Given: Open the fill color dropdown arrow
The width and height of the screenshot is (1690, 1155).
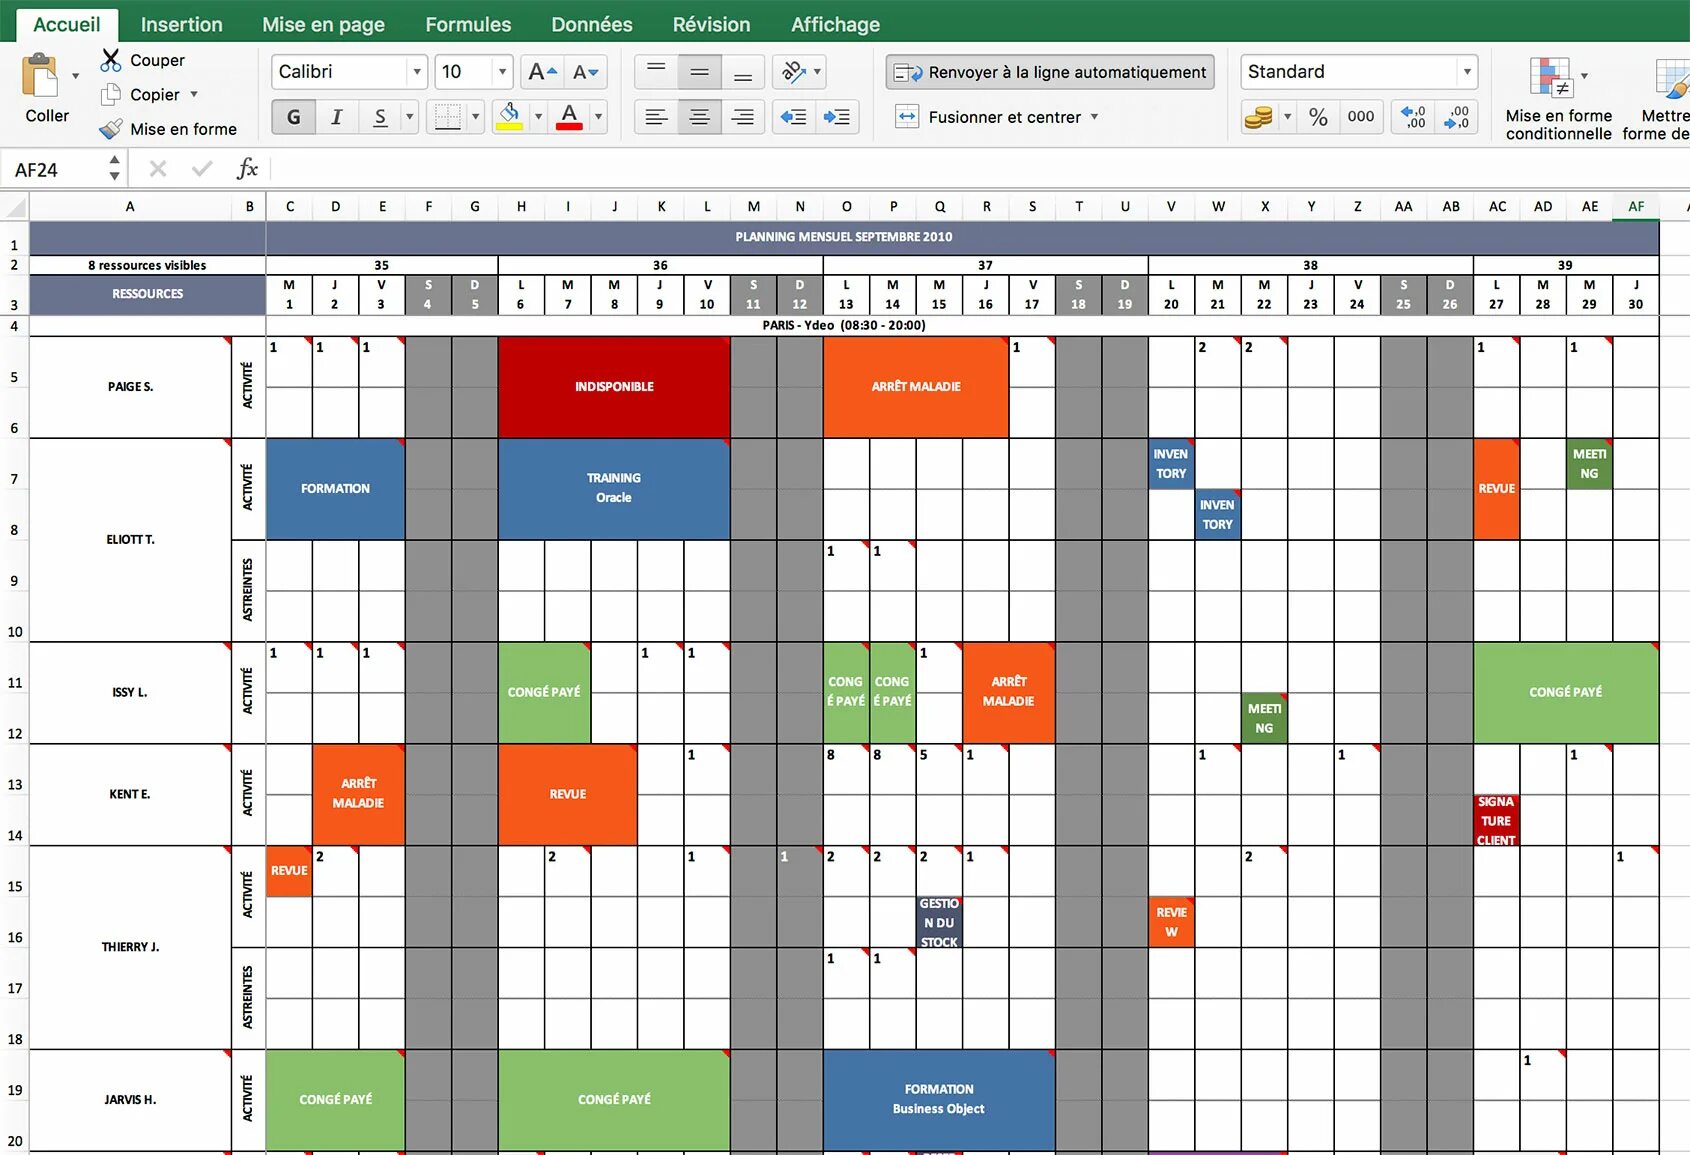Looking at the screenshot, I should [x=538, y=117].
